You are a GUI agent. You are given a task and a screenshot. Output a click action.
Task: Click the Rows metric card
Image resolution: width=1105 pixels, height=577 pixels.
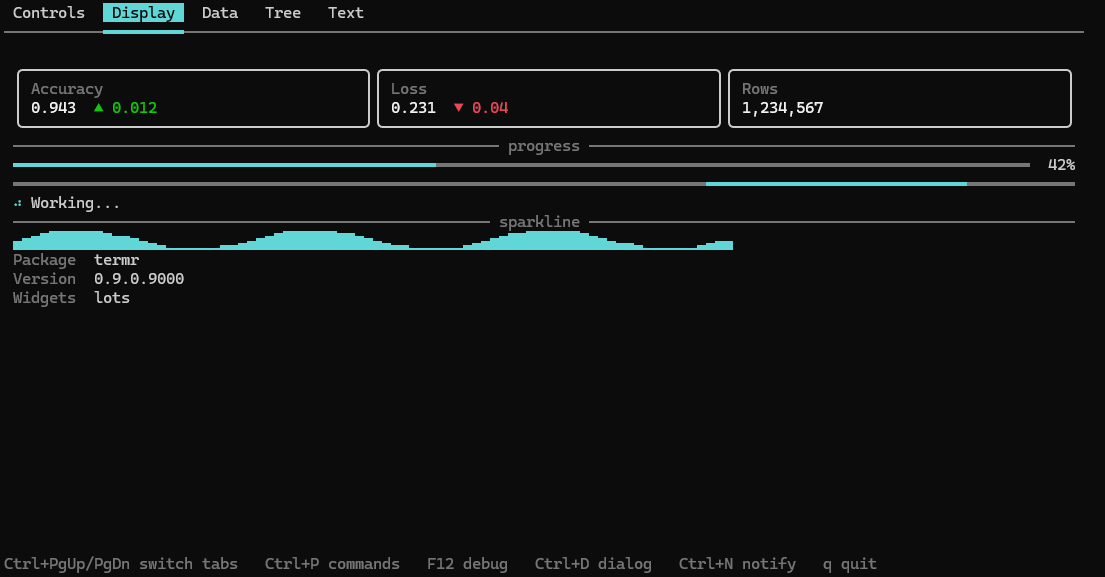coord(900,99)
